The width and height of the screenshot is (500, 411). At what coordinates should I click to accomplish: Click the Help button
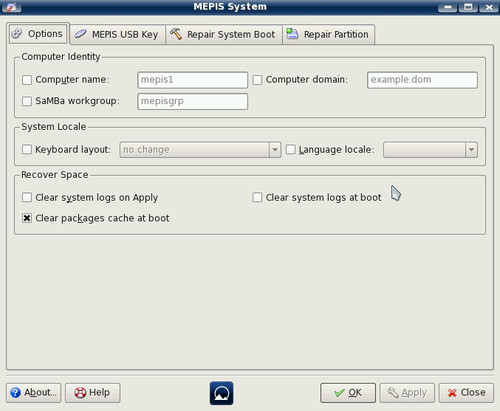93,393
